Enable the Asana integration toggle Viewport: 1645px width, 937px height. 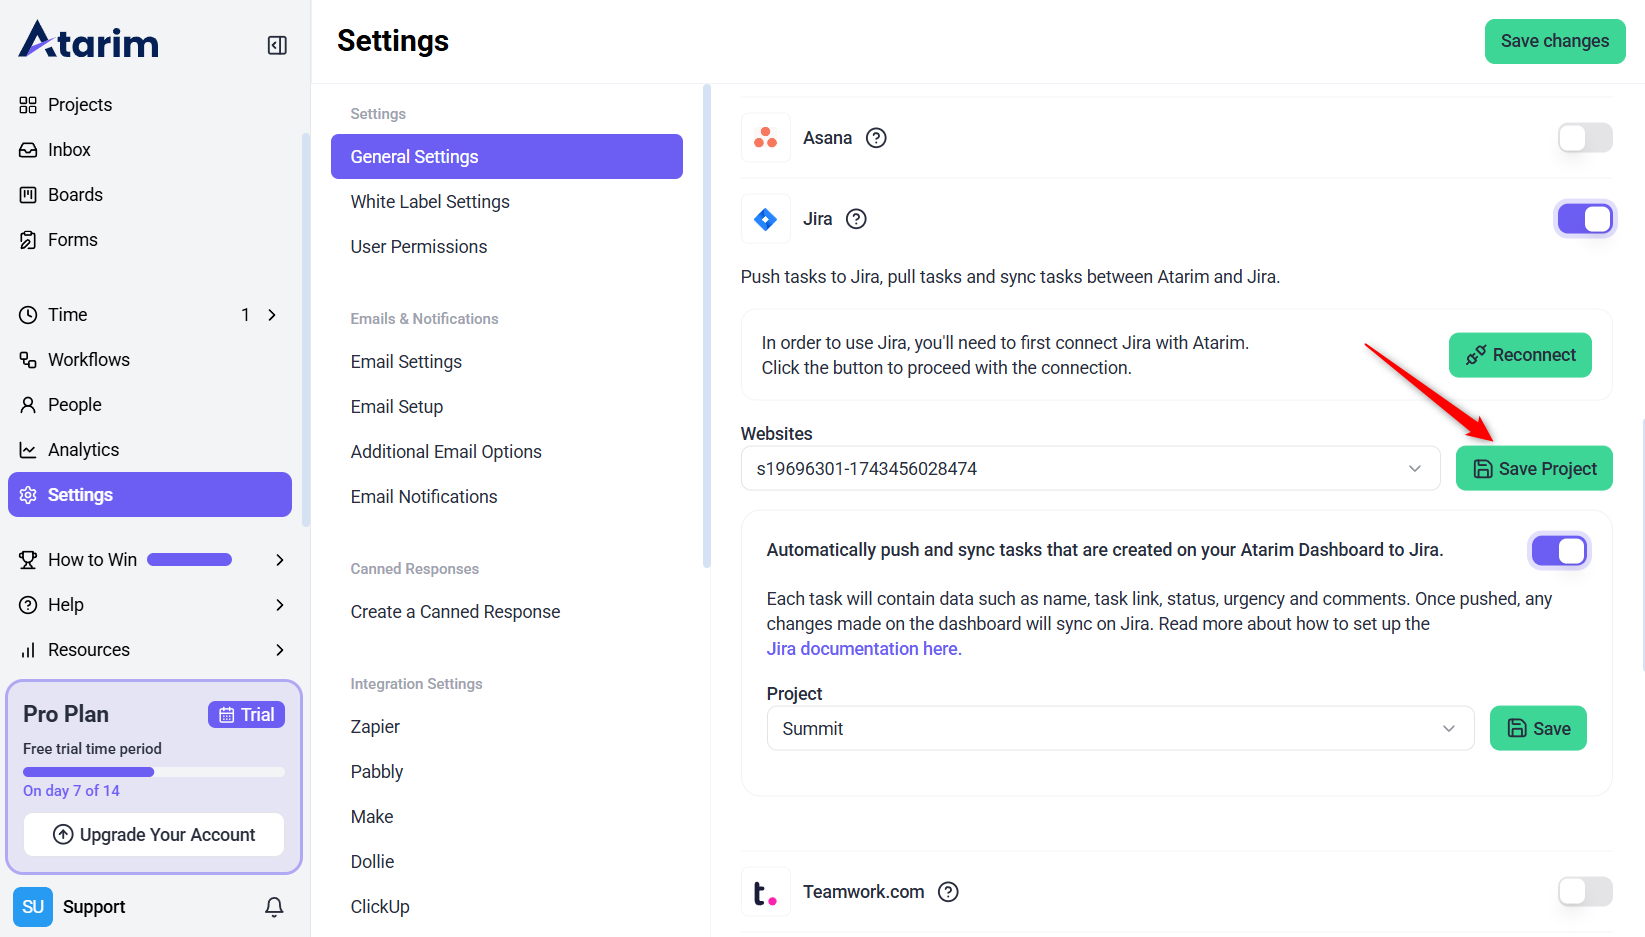(1584, 138)
